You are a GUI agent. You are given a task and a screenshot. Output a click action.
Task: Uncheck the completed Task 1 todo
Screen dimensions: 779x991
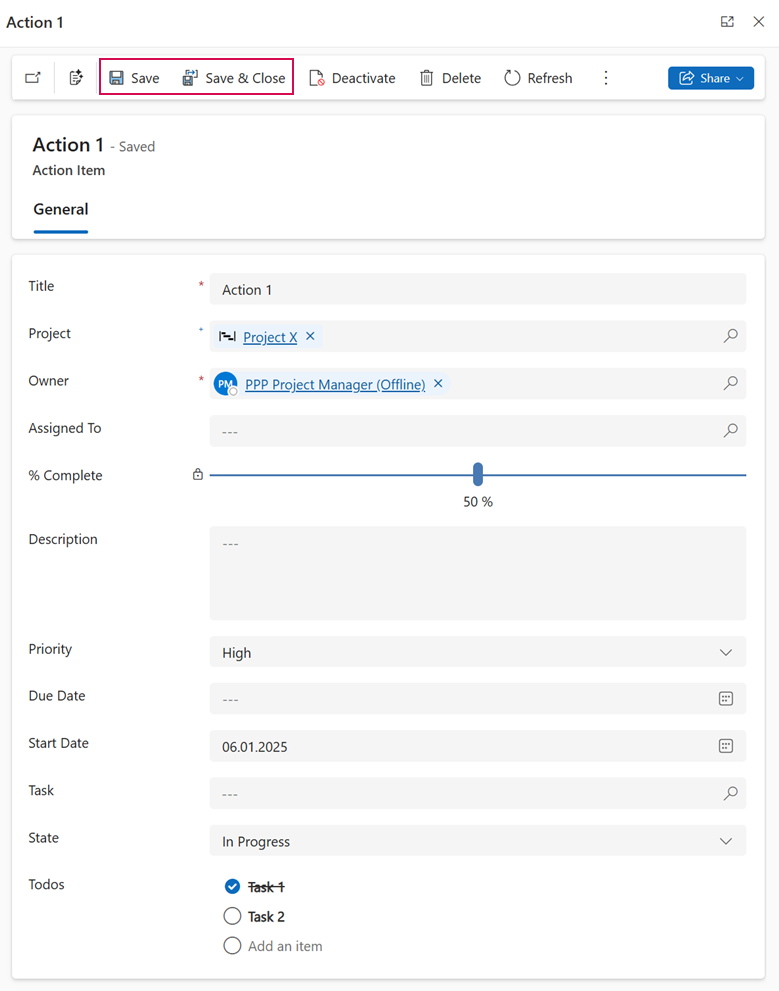[x=233, y=887]
